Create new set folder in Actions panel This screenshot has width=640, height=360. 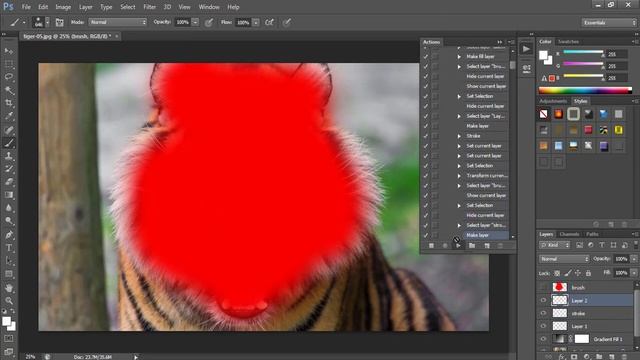(472, 246)
